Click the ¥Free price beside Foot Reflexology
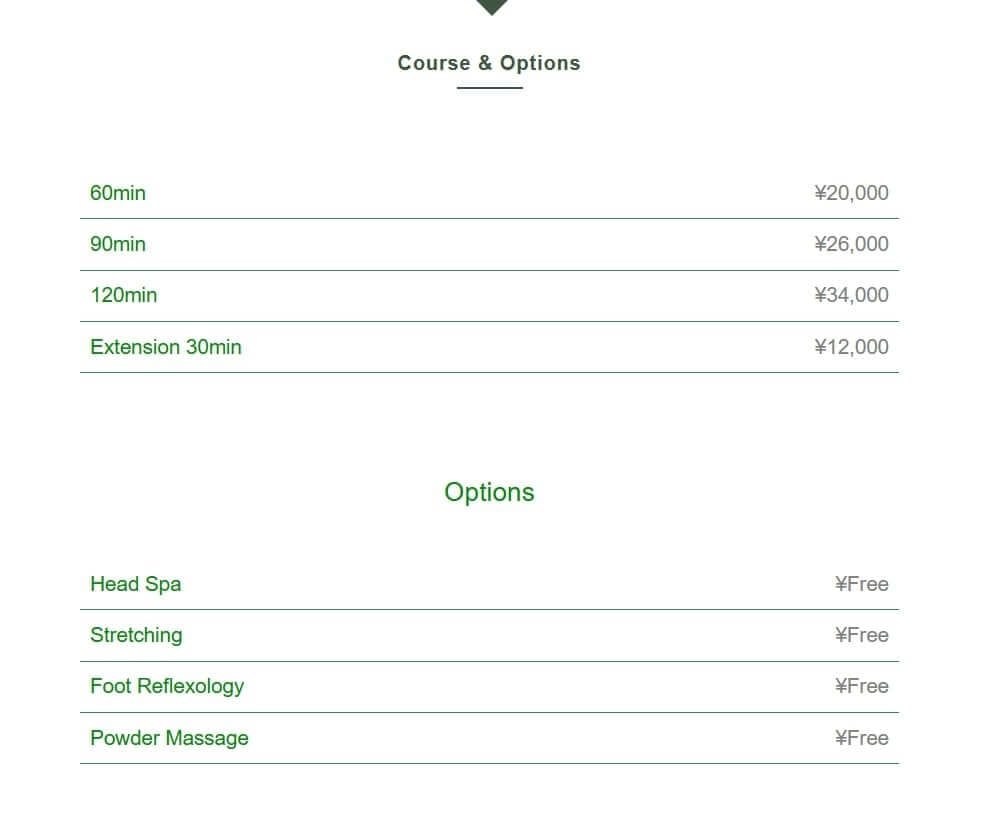The height and width of the screenshot is (817, 983). [x=861, y=686]
